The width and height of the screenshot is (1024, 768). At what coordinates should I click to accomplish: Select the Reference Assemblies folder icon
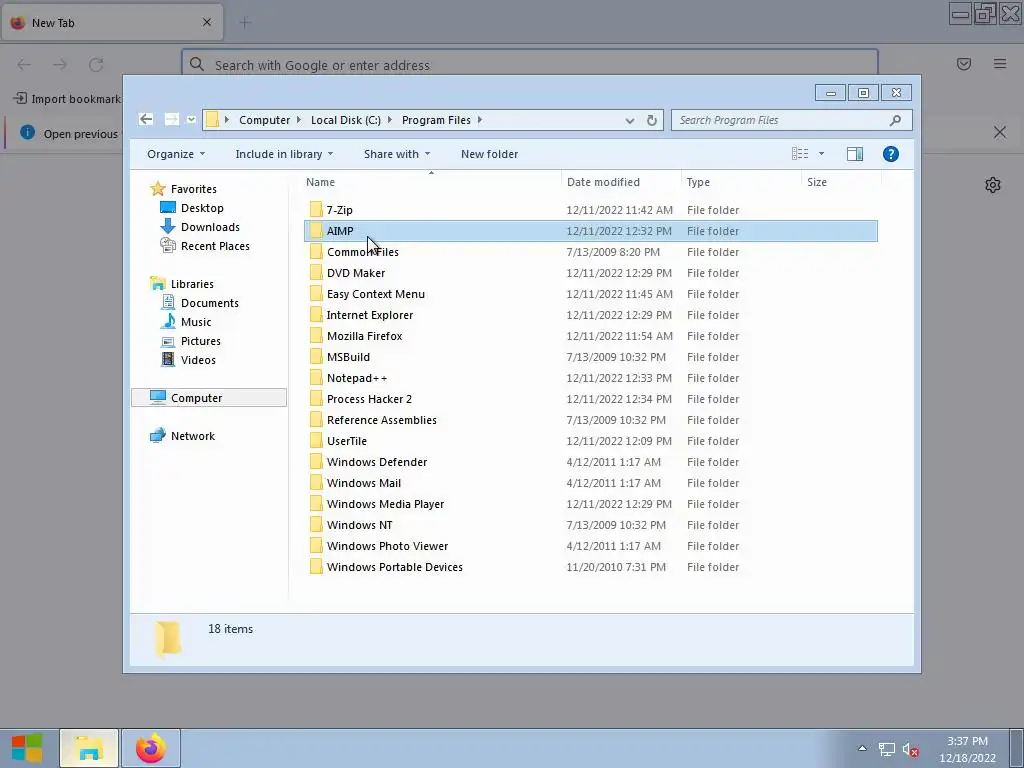click(x=316, y=420)
